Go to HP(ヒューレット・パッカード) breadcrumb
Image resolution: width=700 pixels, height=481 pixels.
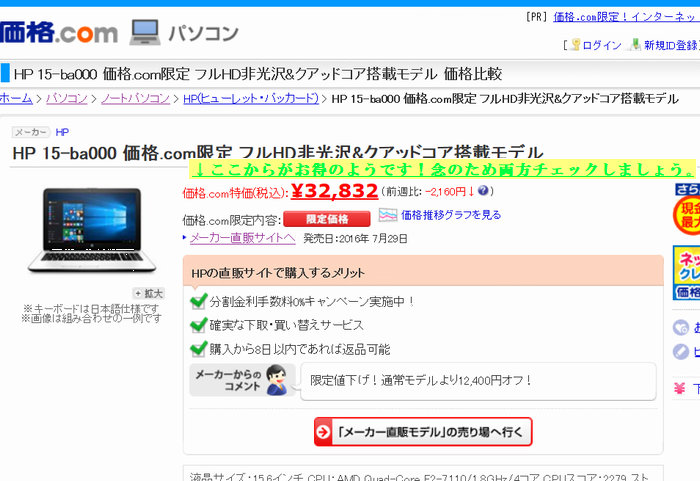click(251, 98)
